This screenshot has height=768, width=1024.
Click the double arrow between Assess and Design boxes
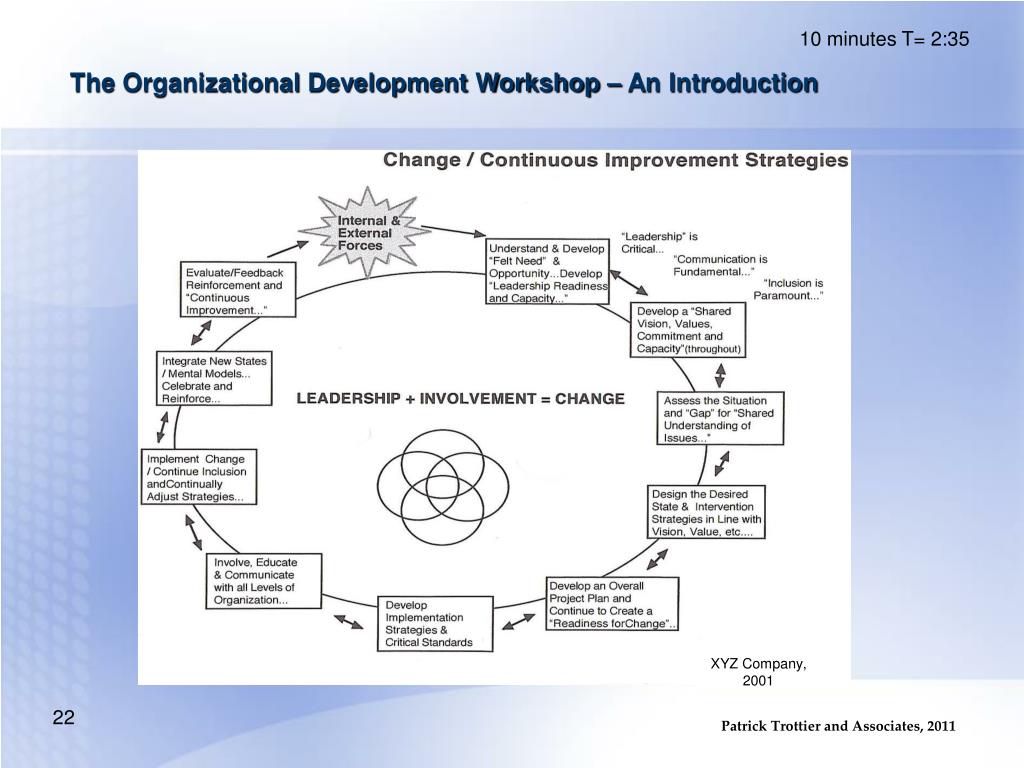(722, 463)
